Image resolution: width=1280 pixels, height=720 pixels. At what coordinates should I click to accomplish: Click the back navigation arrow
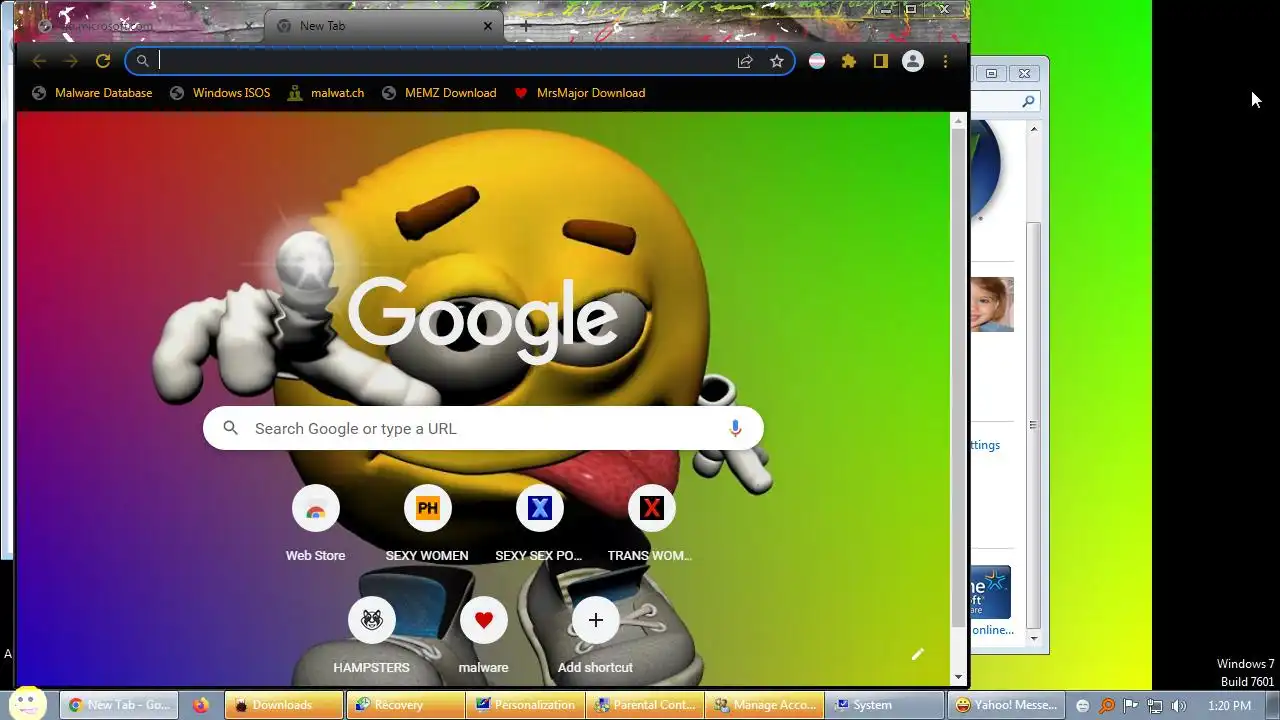(39, 61)
